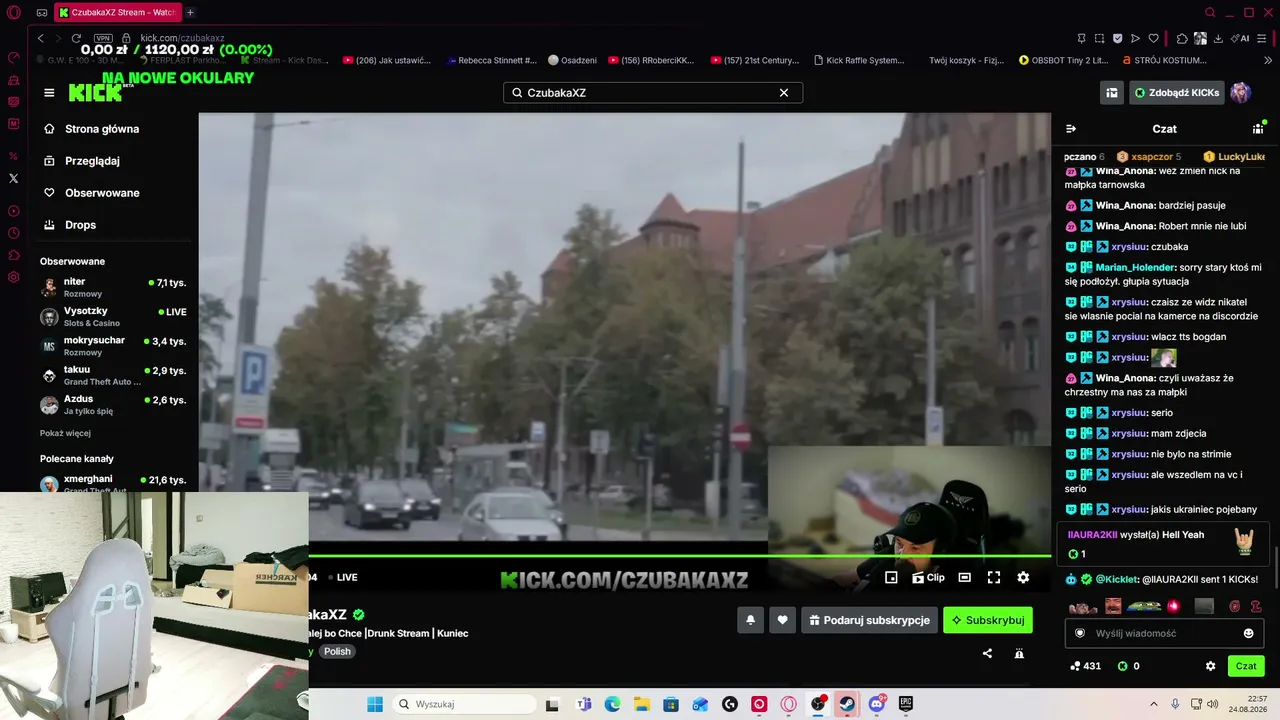Open Epic Games Launcher from taskbar

coord(906,704)
